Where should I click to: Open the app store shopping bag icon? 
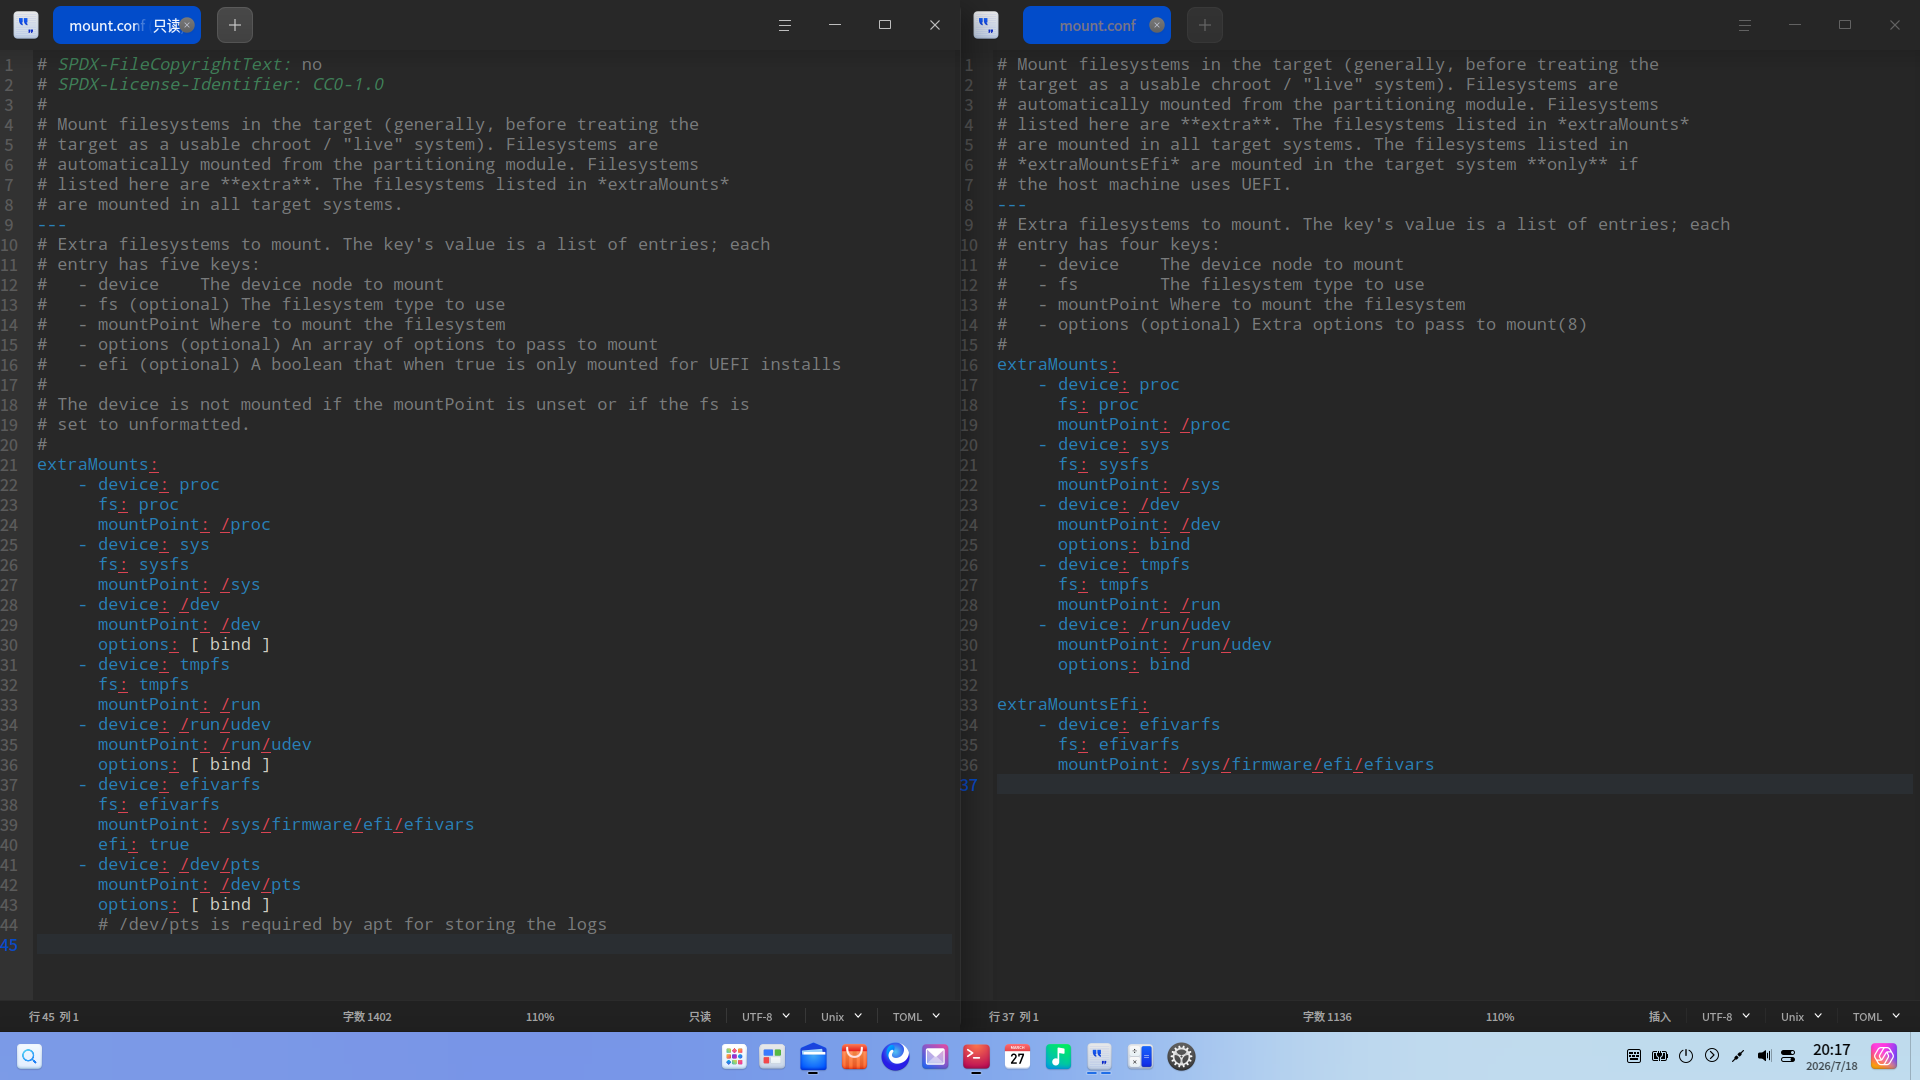click(854, 1056)
